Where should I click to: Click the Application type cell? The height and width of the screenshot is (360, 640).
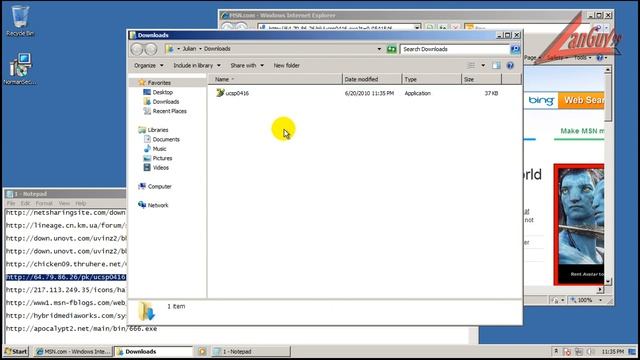pos(418,93)
